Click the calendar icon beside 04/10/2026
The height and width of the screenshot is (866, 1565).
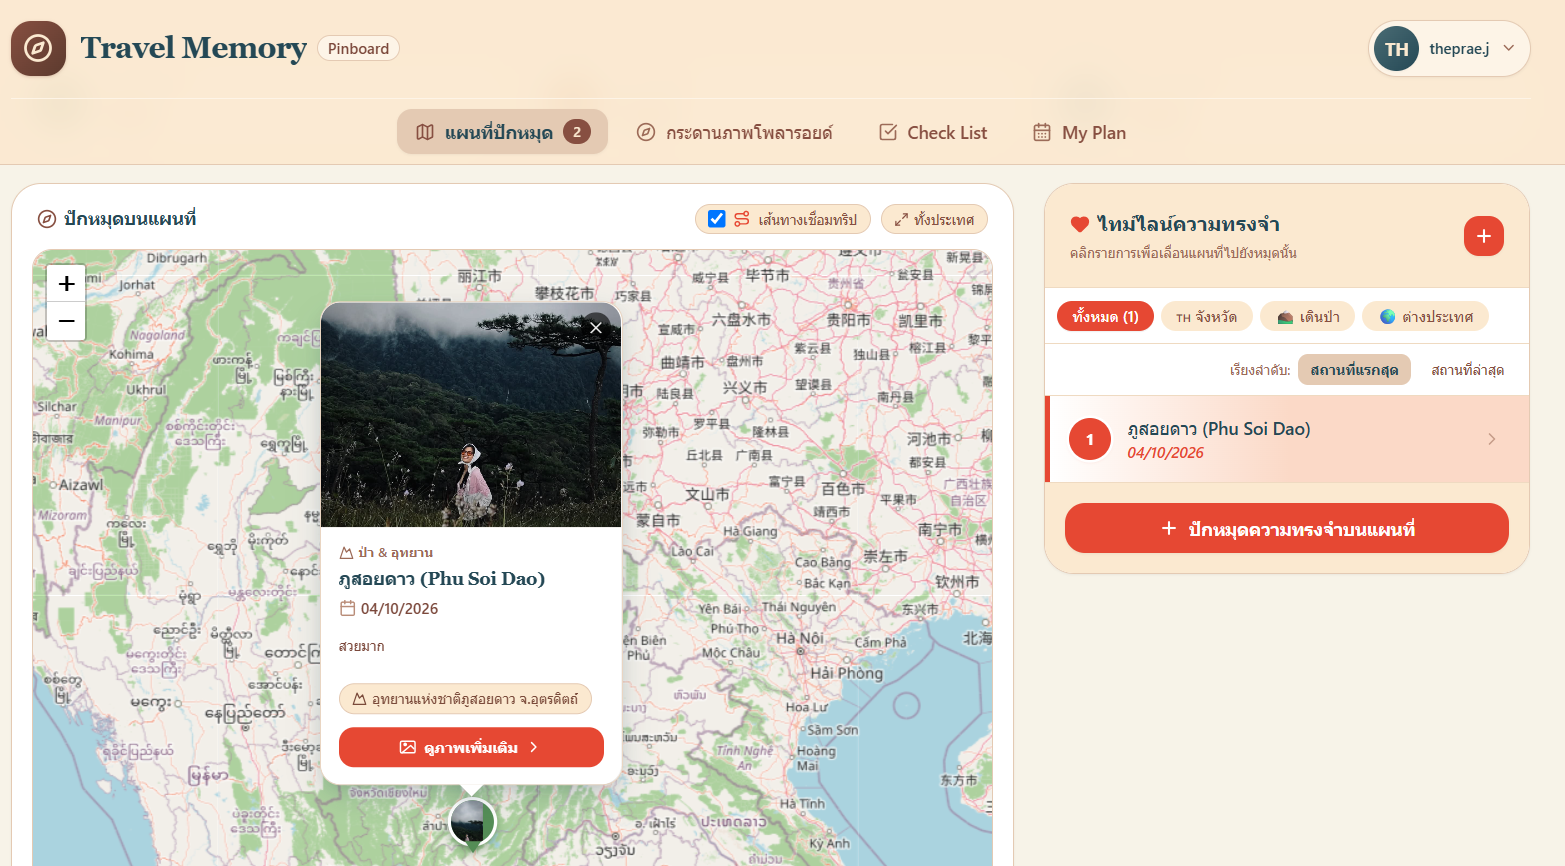click(x=347, y=608)
